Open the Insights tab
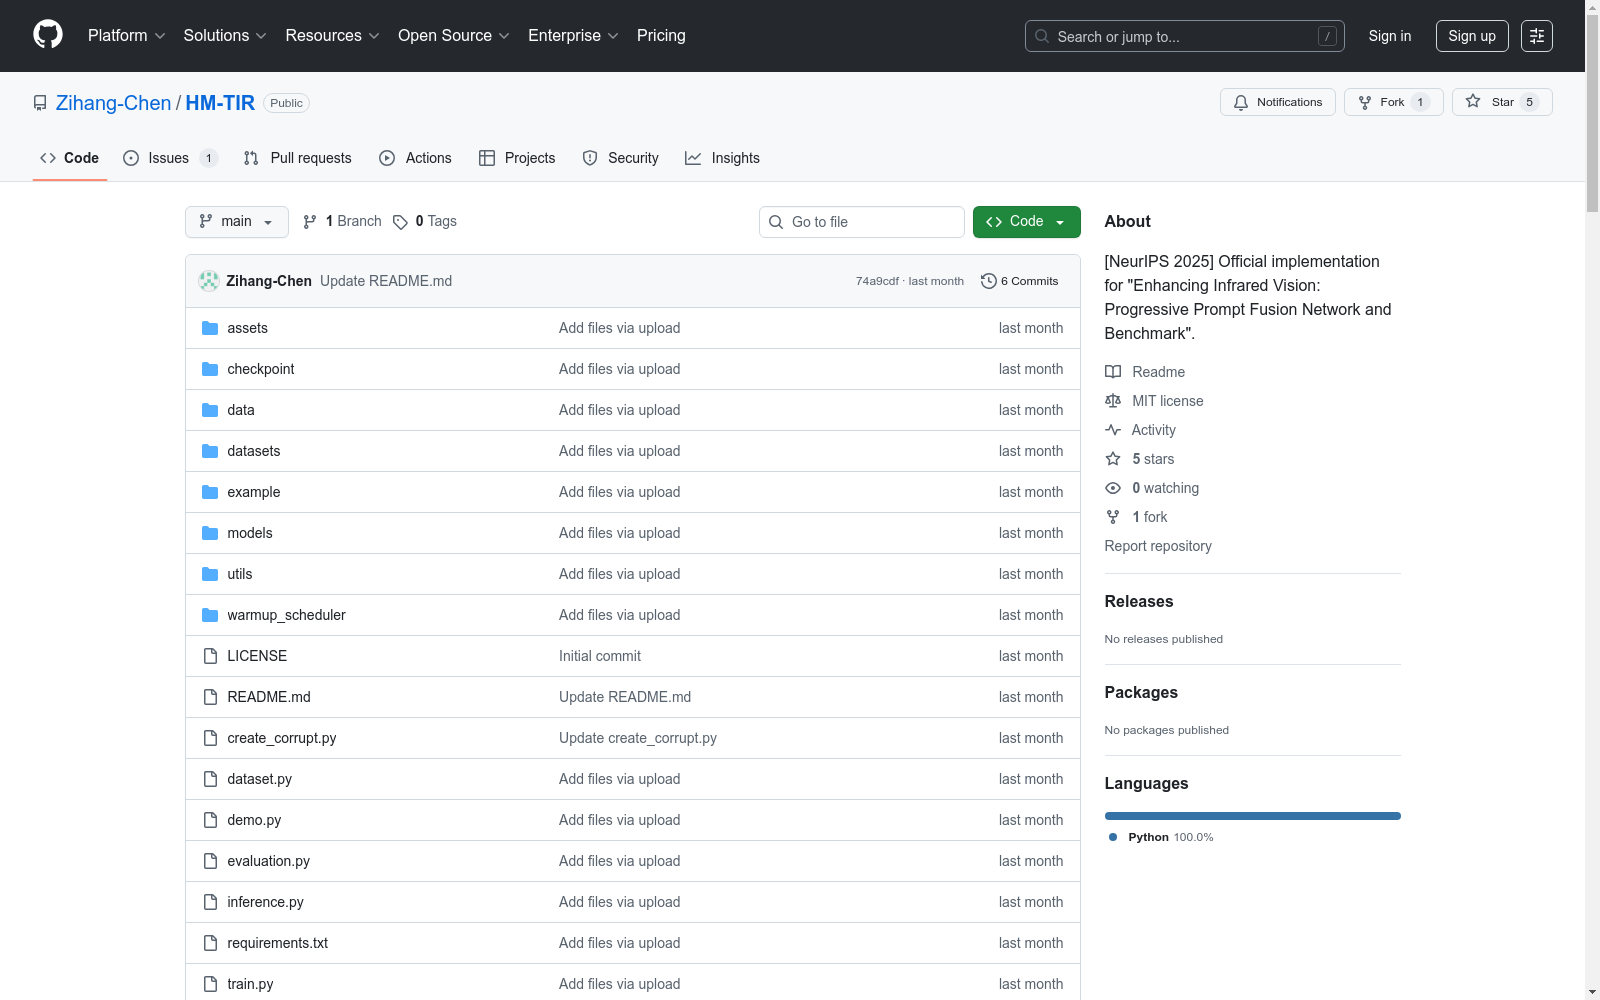The height and width of the screenshot is (1000, 1600). tap(722, 158)
